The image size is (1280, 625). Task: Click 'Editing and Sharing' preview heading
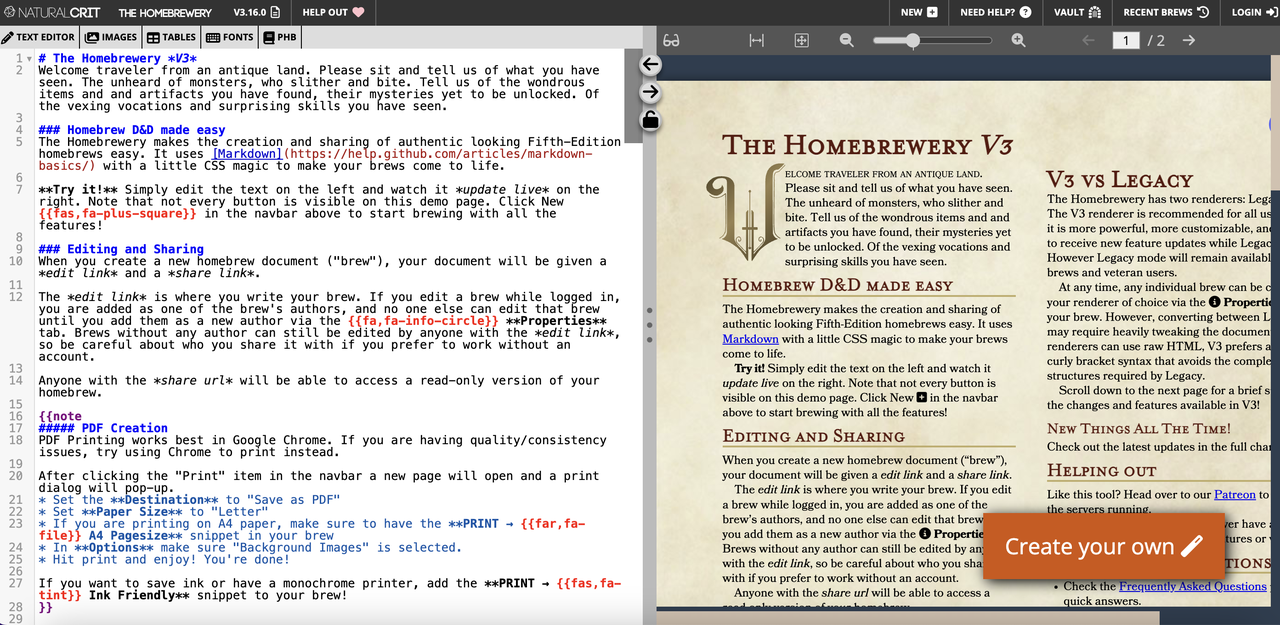click(x=814, y=436)
